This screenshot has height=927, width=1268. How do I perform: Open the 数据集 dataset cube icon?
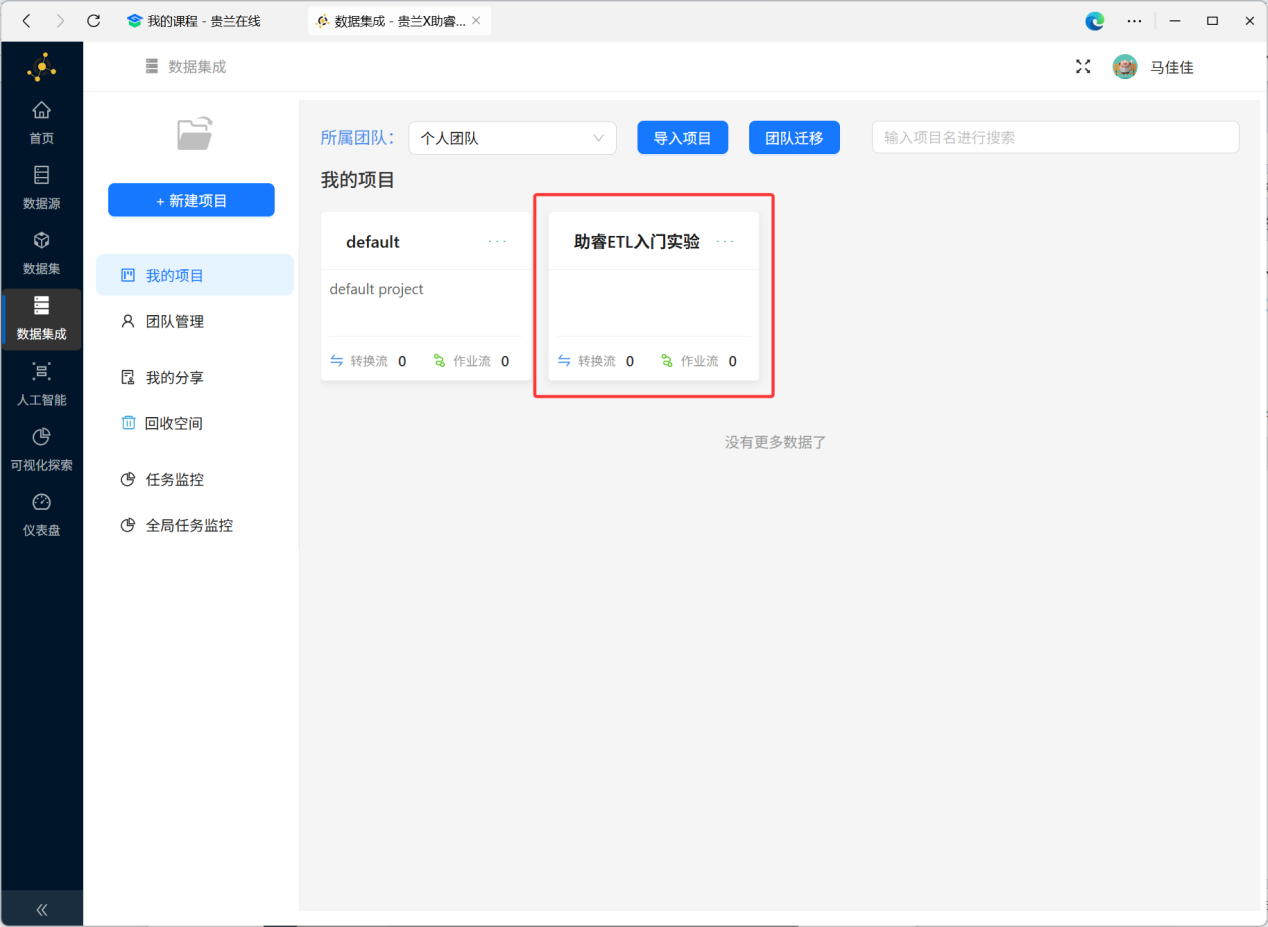41,240
